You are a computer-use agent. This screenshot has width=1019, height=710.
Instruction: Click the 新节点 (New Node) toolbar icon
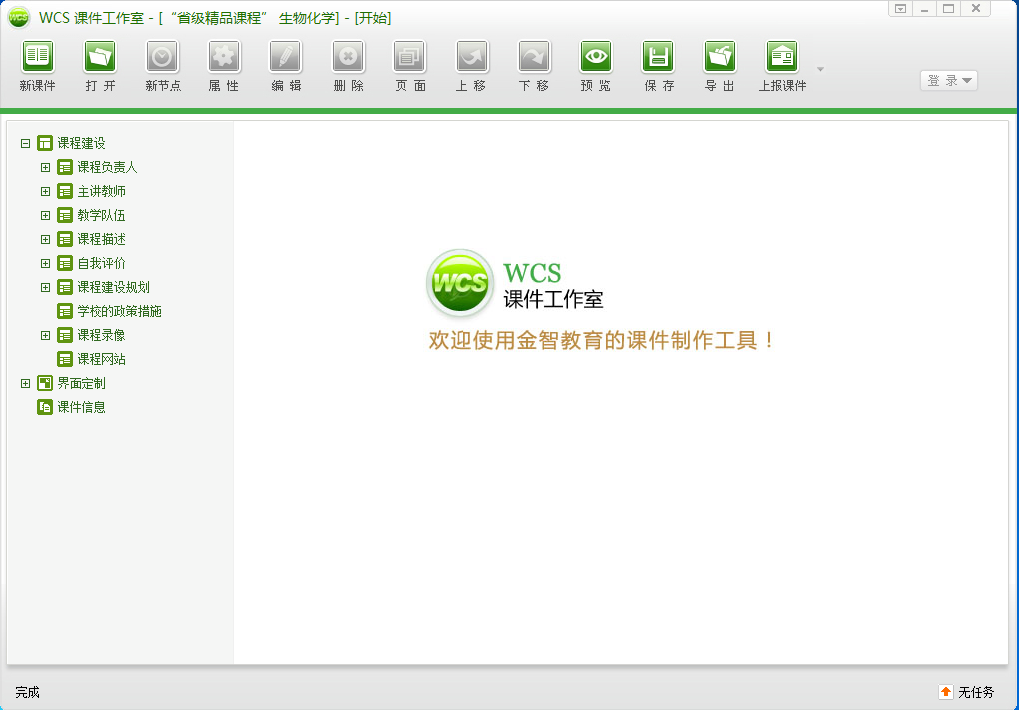[162, 57]
